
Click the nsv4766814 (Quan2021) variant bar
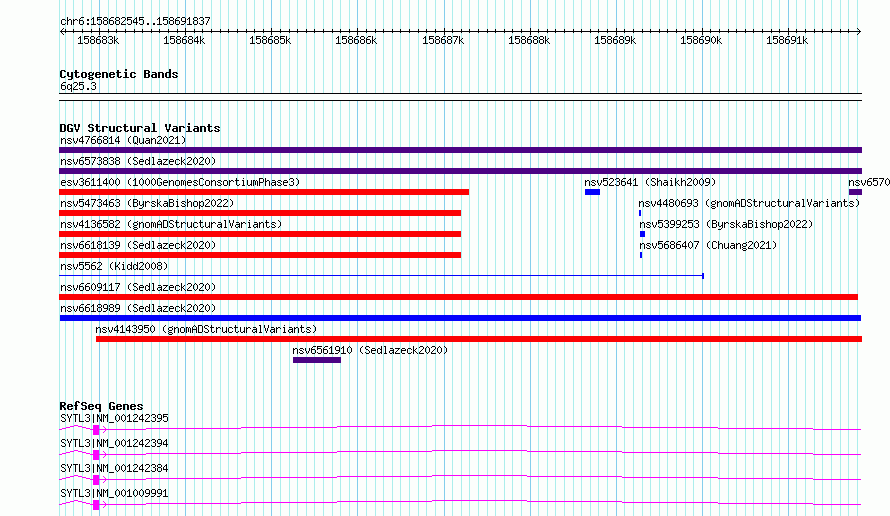point(460,150)
